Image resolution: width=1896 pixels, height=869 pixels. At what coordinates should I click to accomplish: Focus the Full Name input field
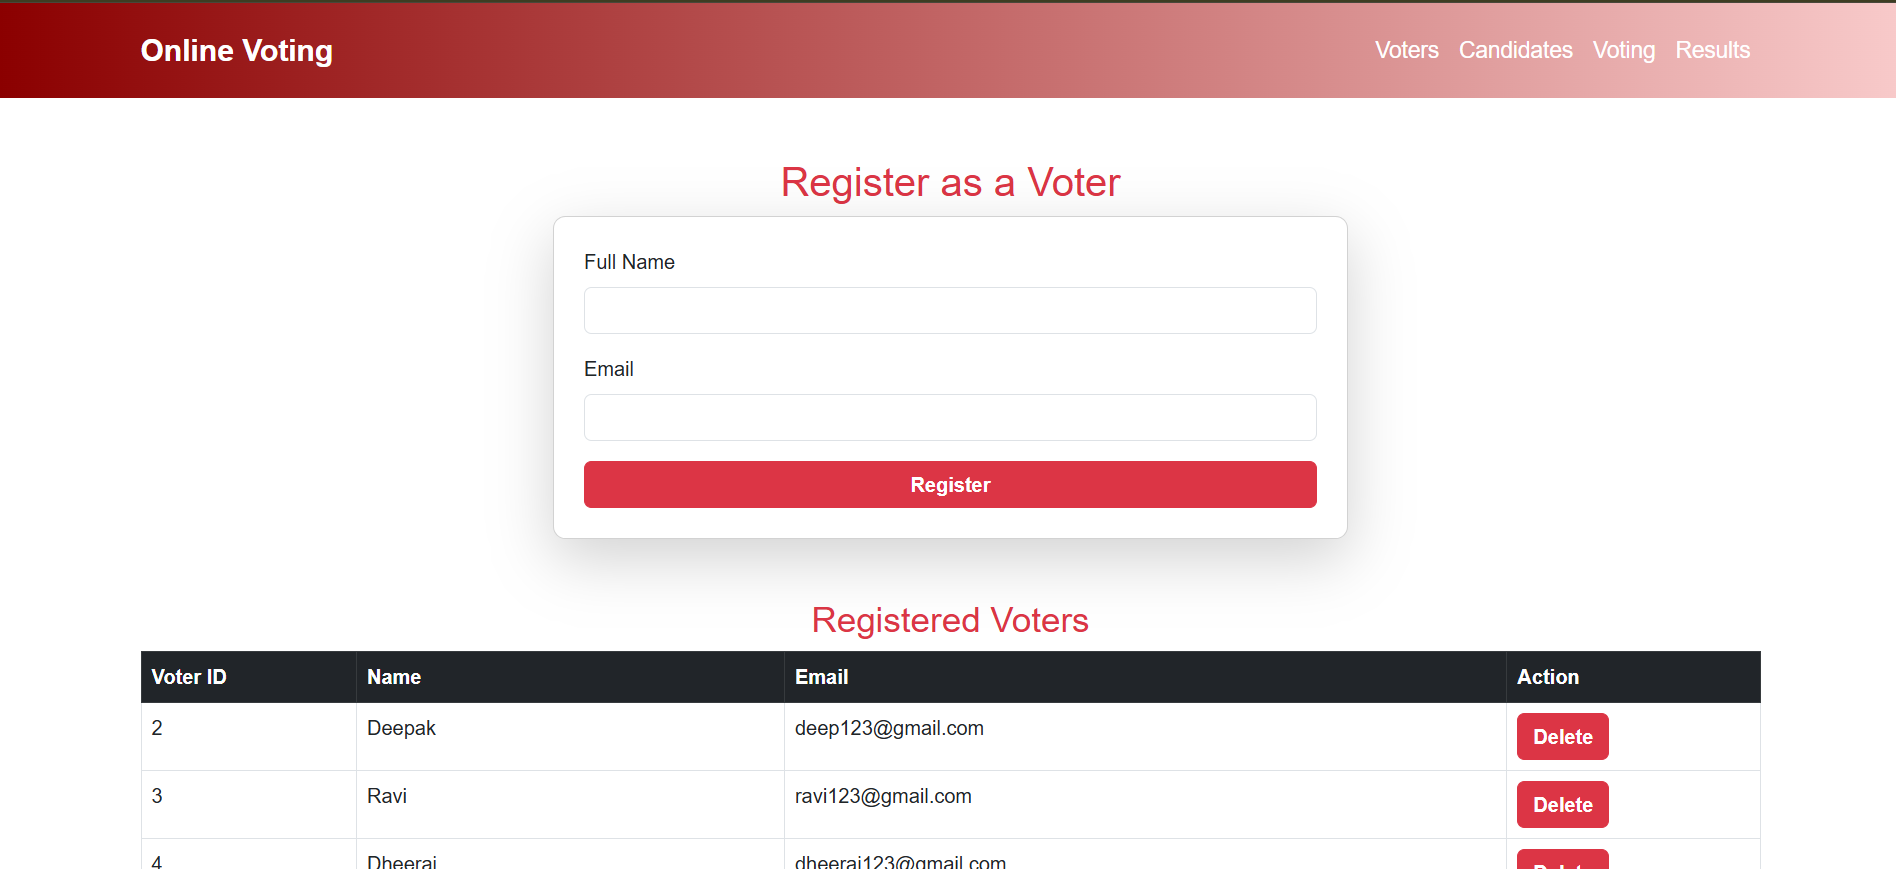pos(950,310)
